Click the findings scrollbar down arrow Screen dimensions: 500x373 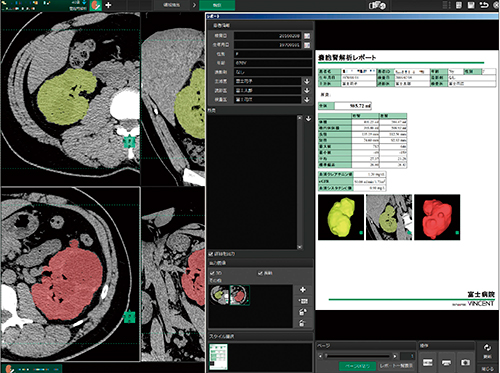300,247
